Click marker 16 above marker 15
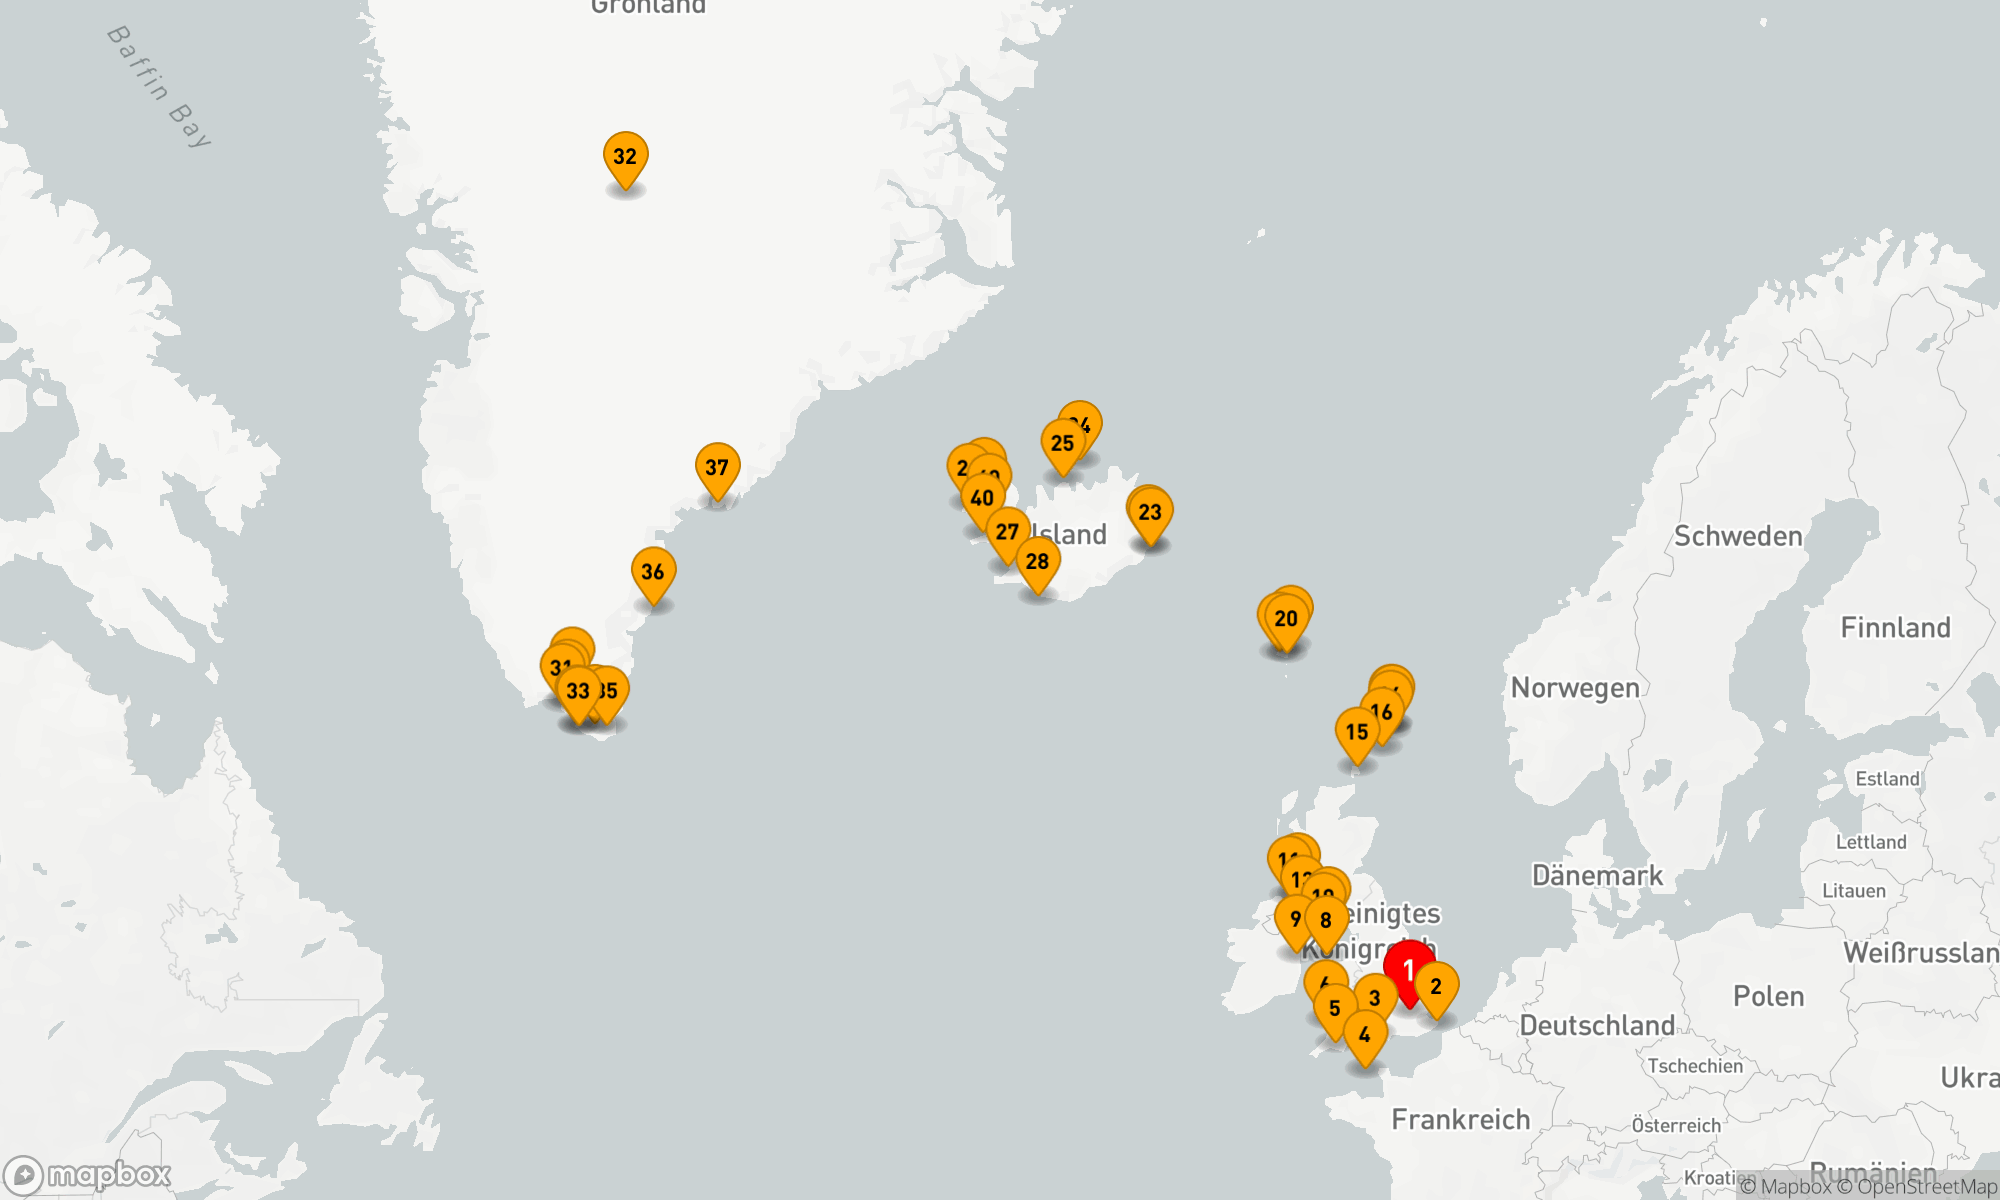 (1383, 713)
